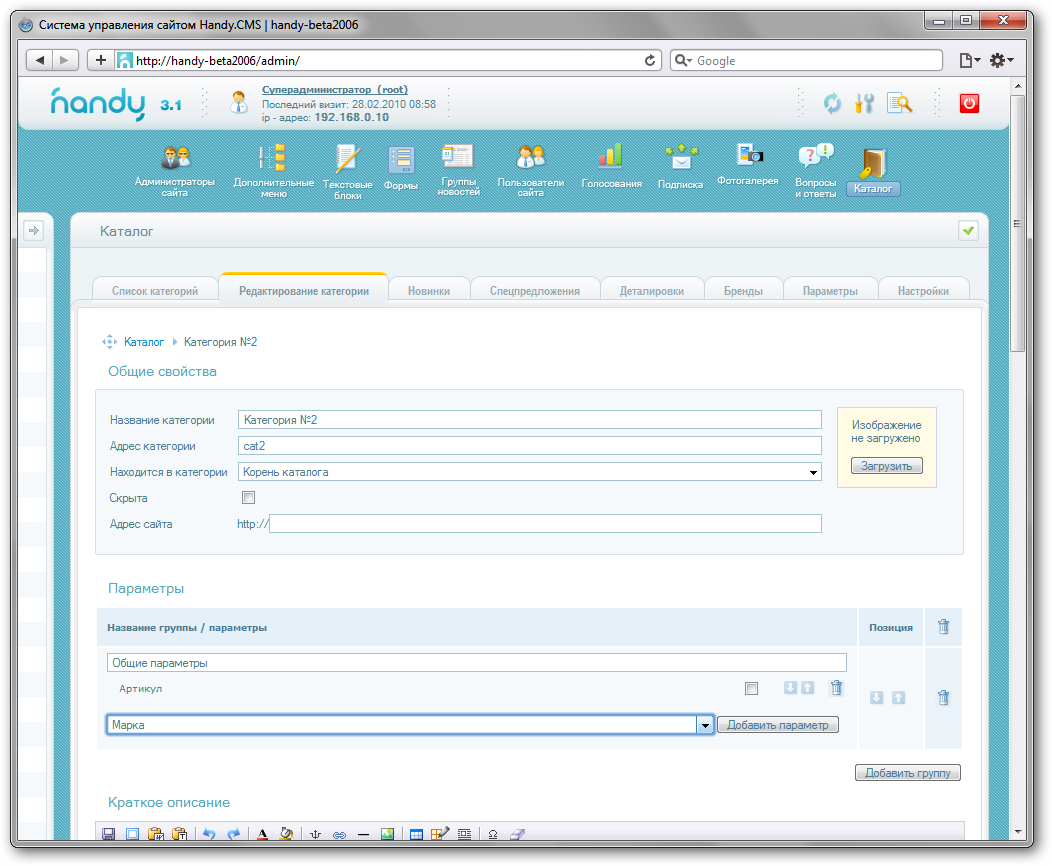Click the refresh arrows icon in header
The height and width of the screenshot is (866, 1052).
pos(832,102)
